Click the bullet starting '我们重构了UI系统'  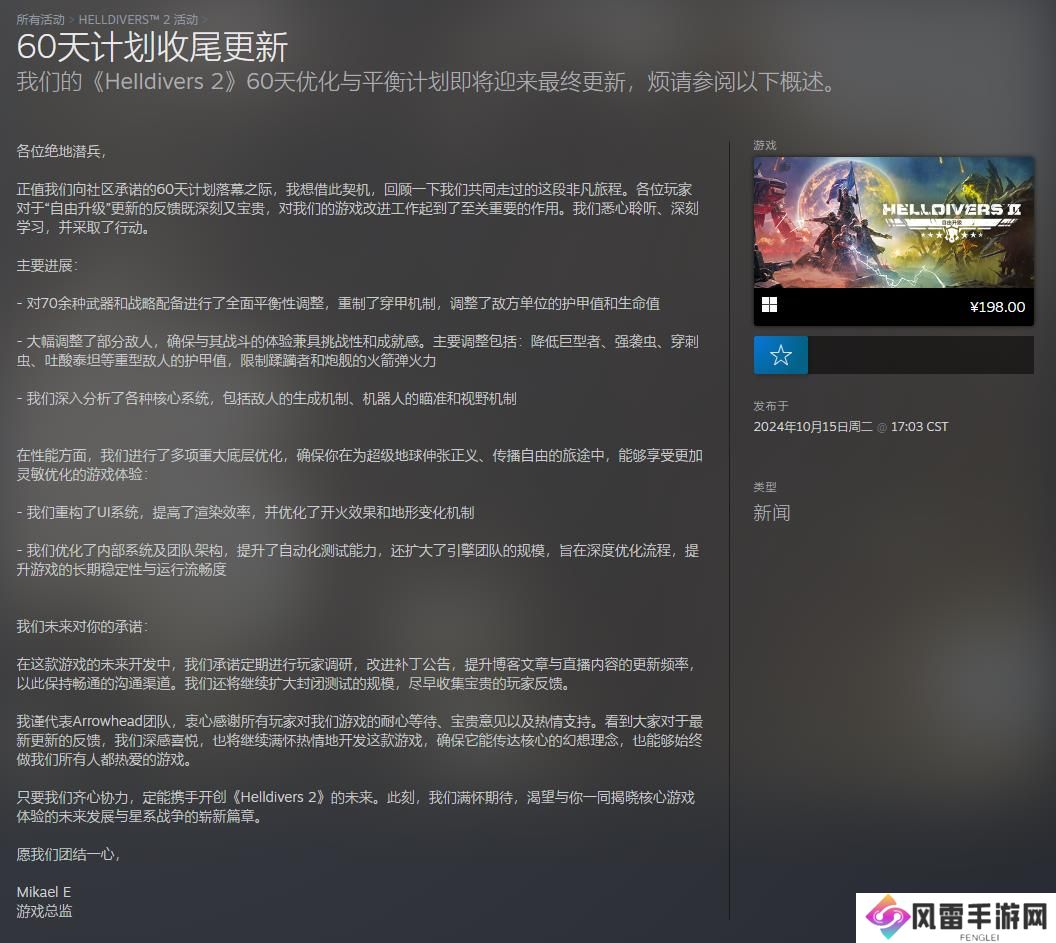(246, 513)
